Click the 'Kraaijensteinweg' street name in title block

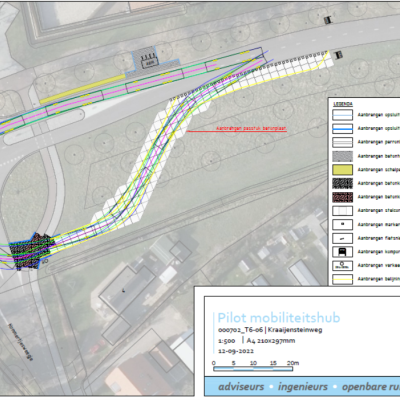295,330
